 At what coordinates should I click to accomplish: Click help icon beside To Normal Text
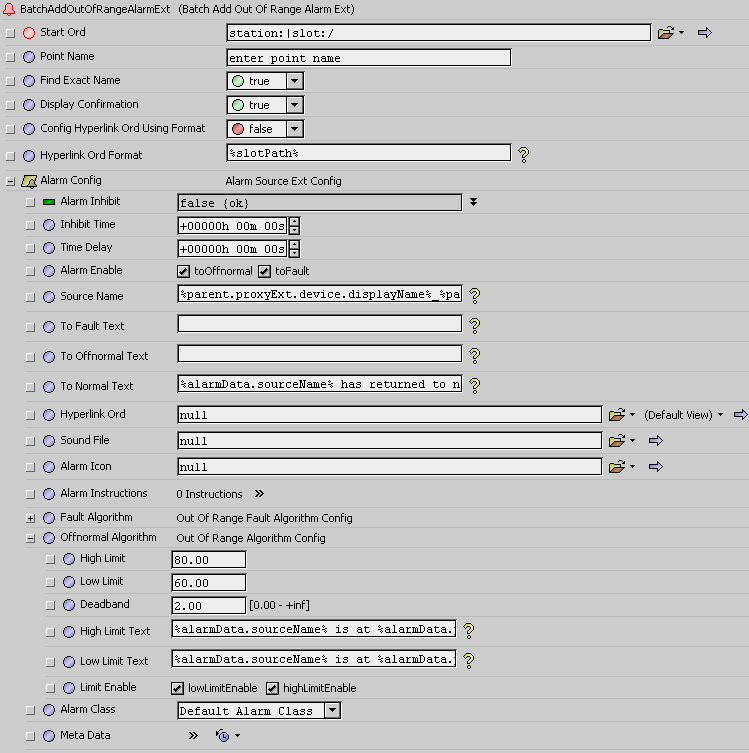click(x=475, y=385)
